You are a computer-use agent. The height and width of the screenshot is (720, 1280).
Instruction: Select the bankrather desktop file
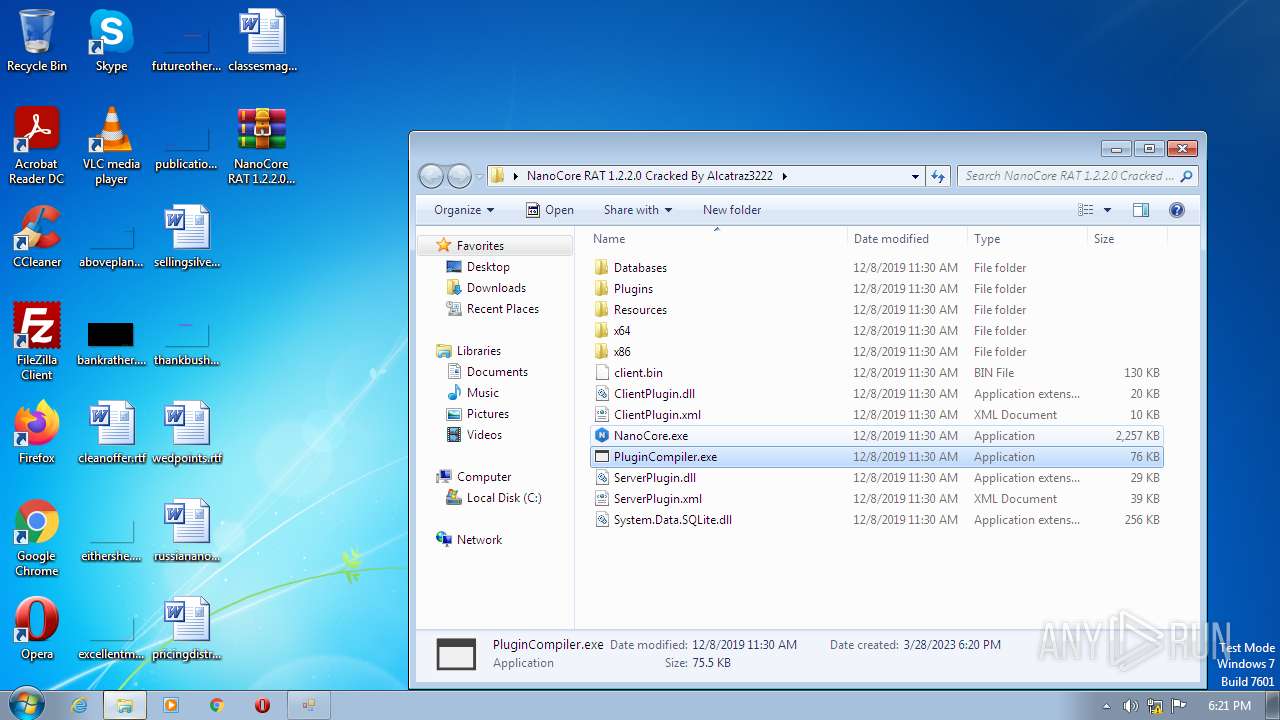click(x=111, y=342)
